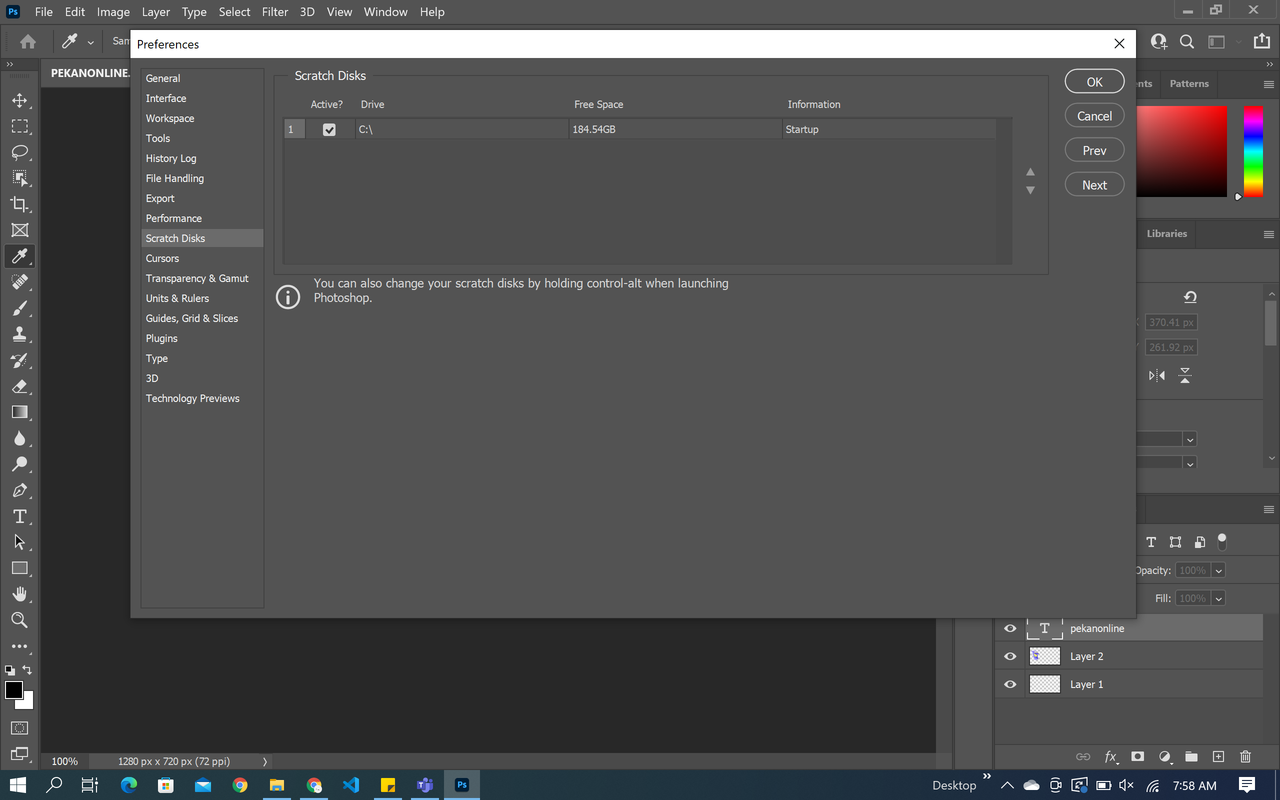Select the Frame tool
Image resolution: width=1280 pixels, height=800 pixels.
(x=19, y=230)
